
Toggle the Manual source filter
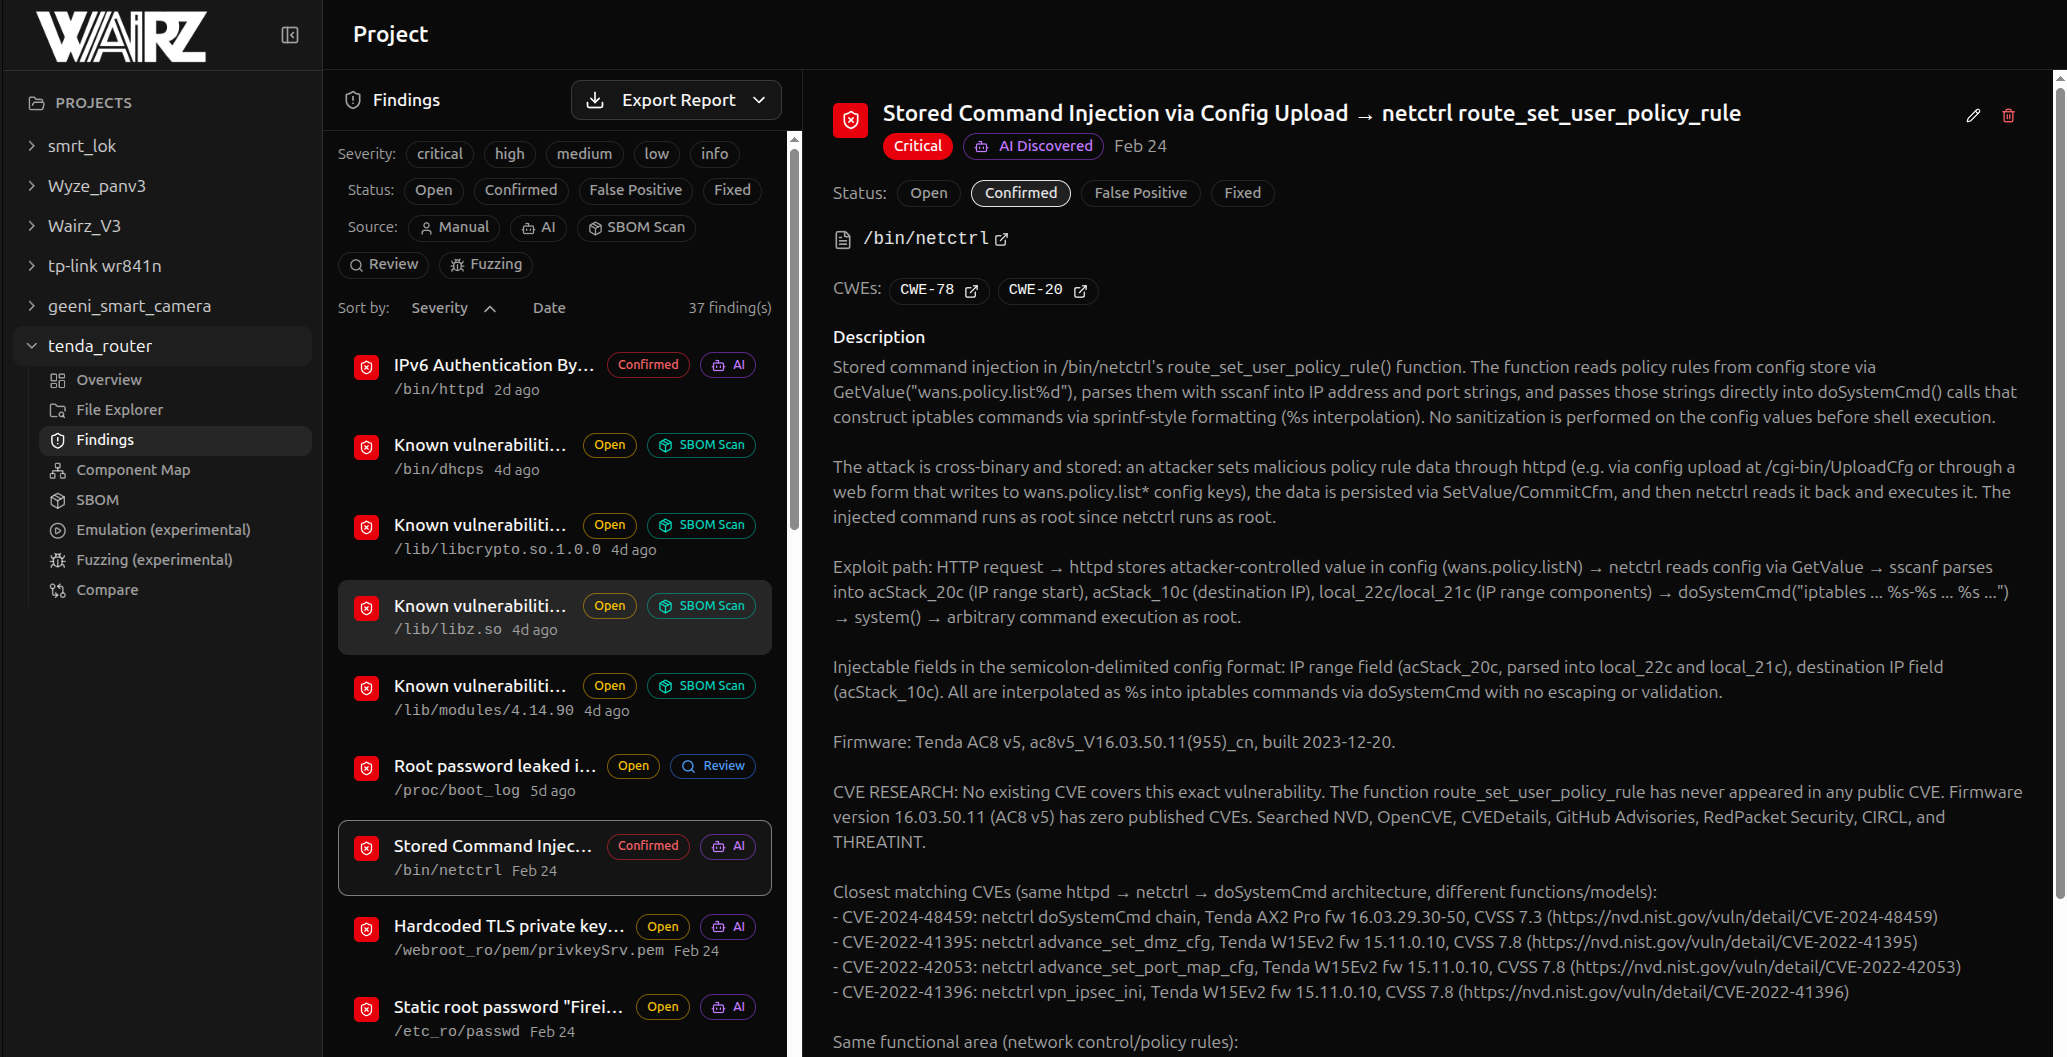click(x=455, y=228)
